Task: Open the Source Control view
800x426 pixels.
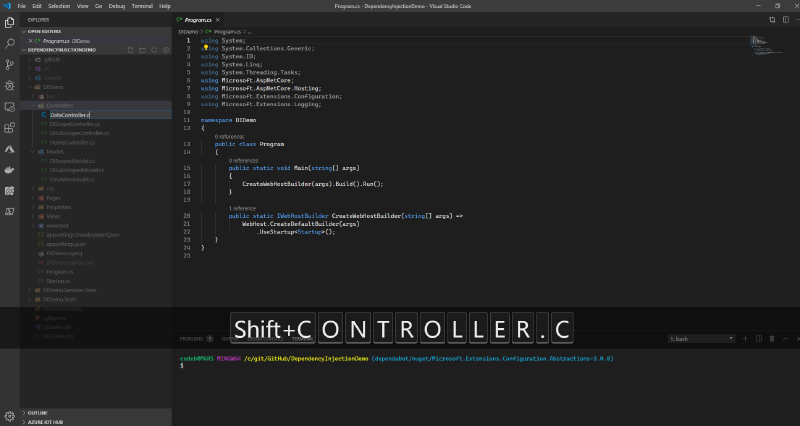Action: pos(10,65)
